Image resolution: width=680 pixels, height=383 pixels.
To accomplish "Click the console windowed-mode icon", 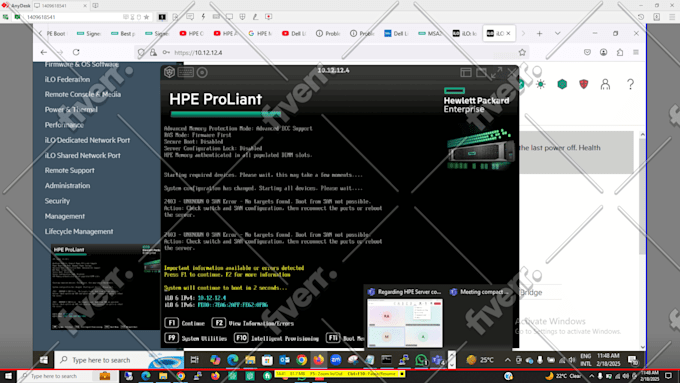I will 481,72.
